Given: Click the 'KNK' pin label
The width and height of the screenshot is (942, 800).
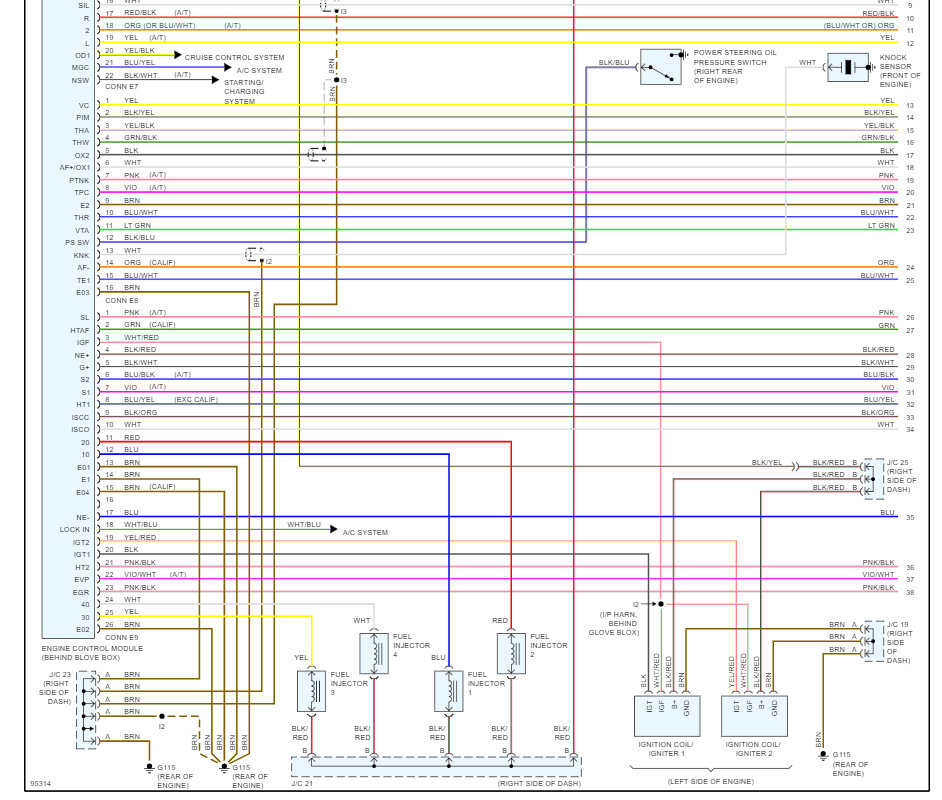Looking at the screenshot, I should coord(81,255).
